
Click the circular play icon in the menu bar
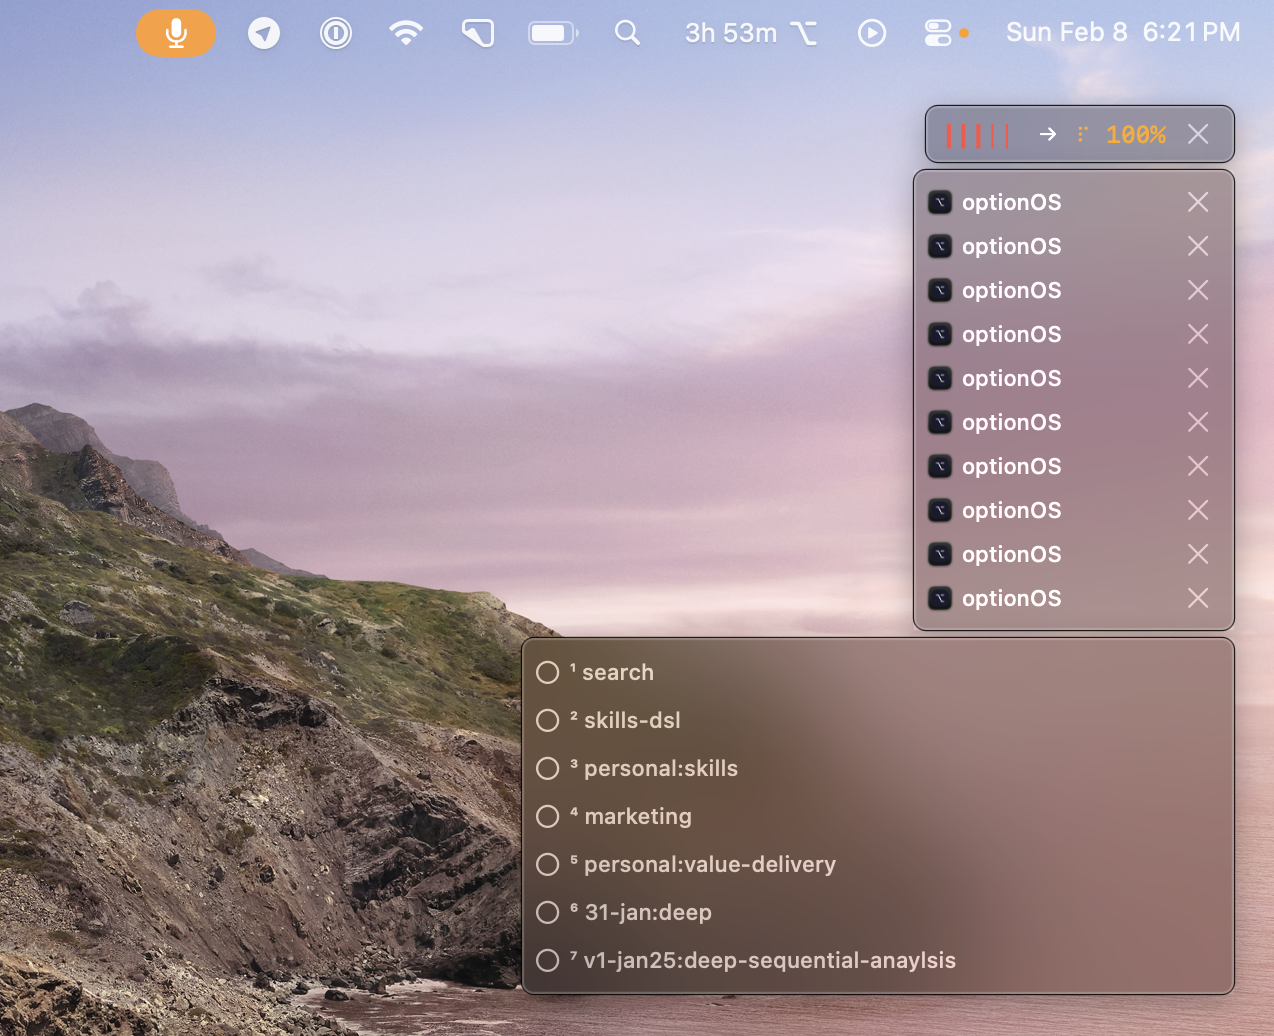871,32
